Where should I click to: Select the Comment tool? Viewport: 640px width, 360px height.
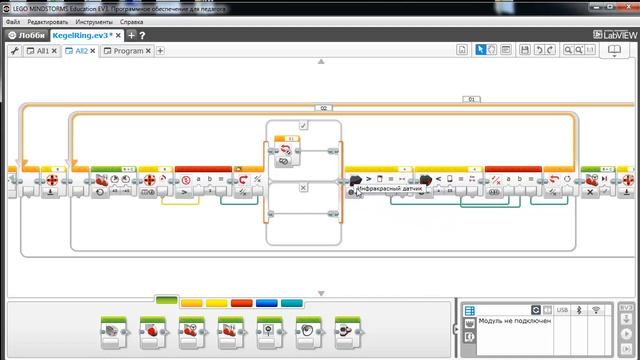[506, 50]
